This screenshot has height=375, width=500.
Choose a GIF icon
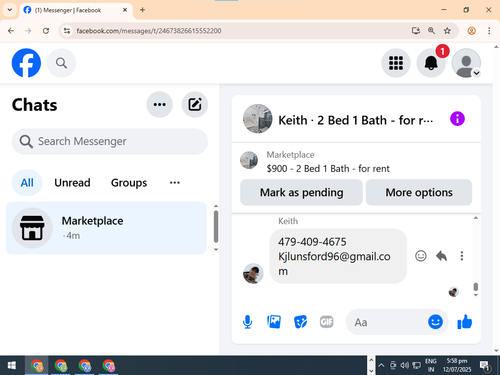[x=326, y=322]
